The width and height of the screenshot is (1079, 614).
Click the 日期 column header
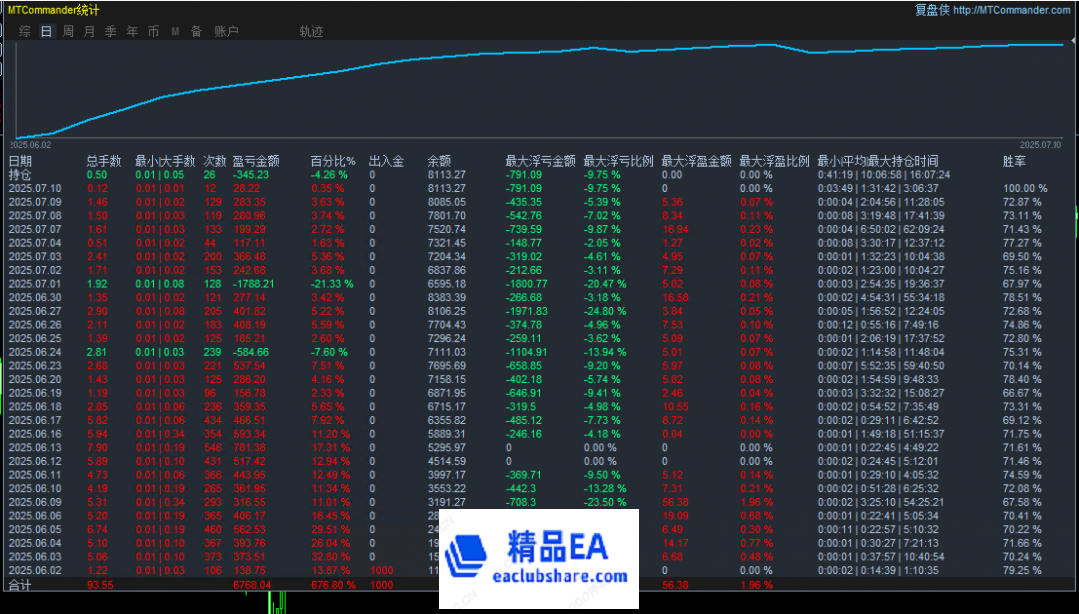click(x=20, y=161)
